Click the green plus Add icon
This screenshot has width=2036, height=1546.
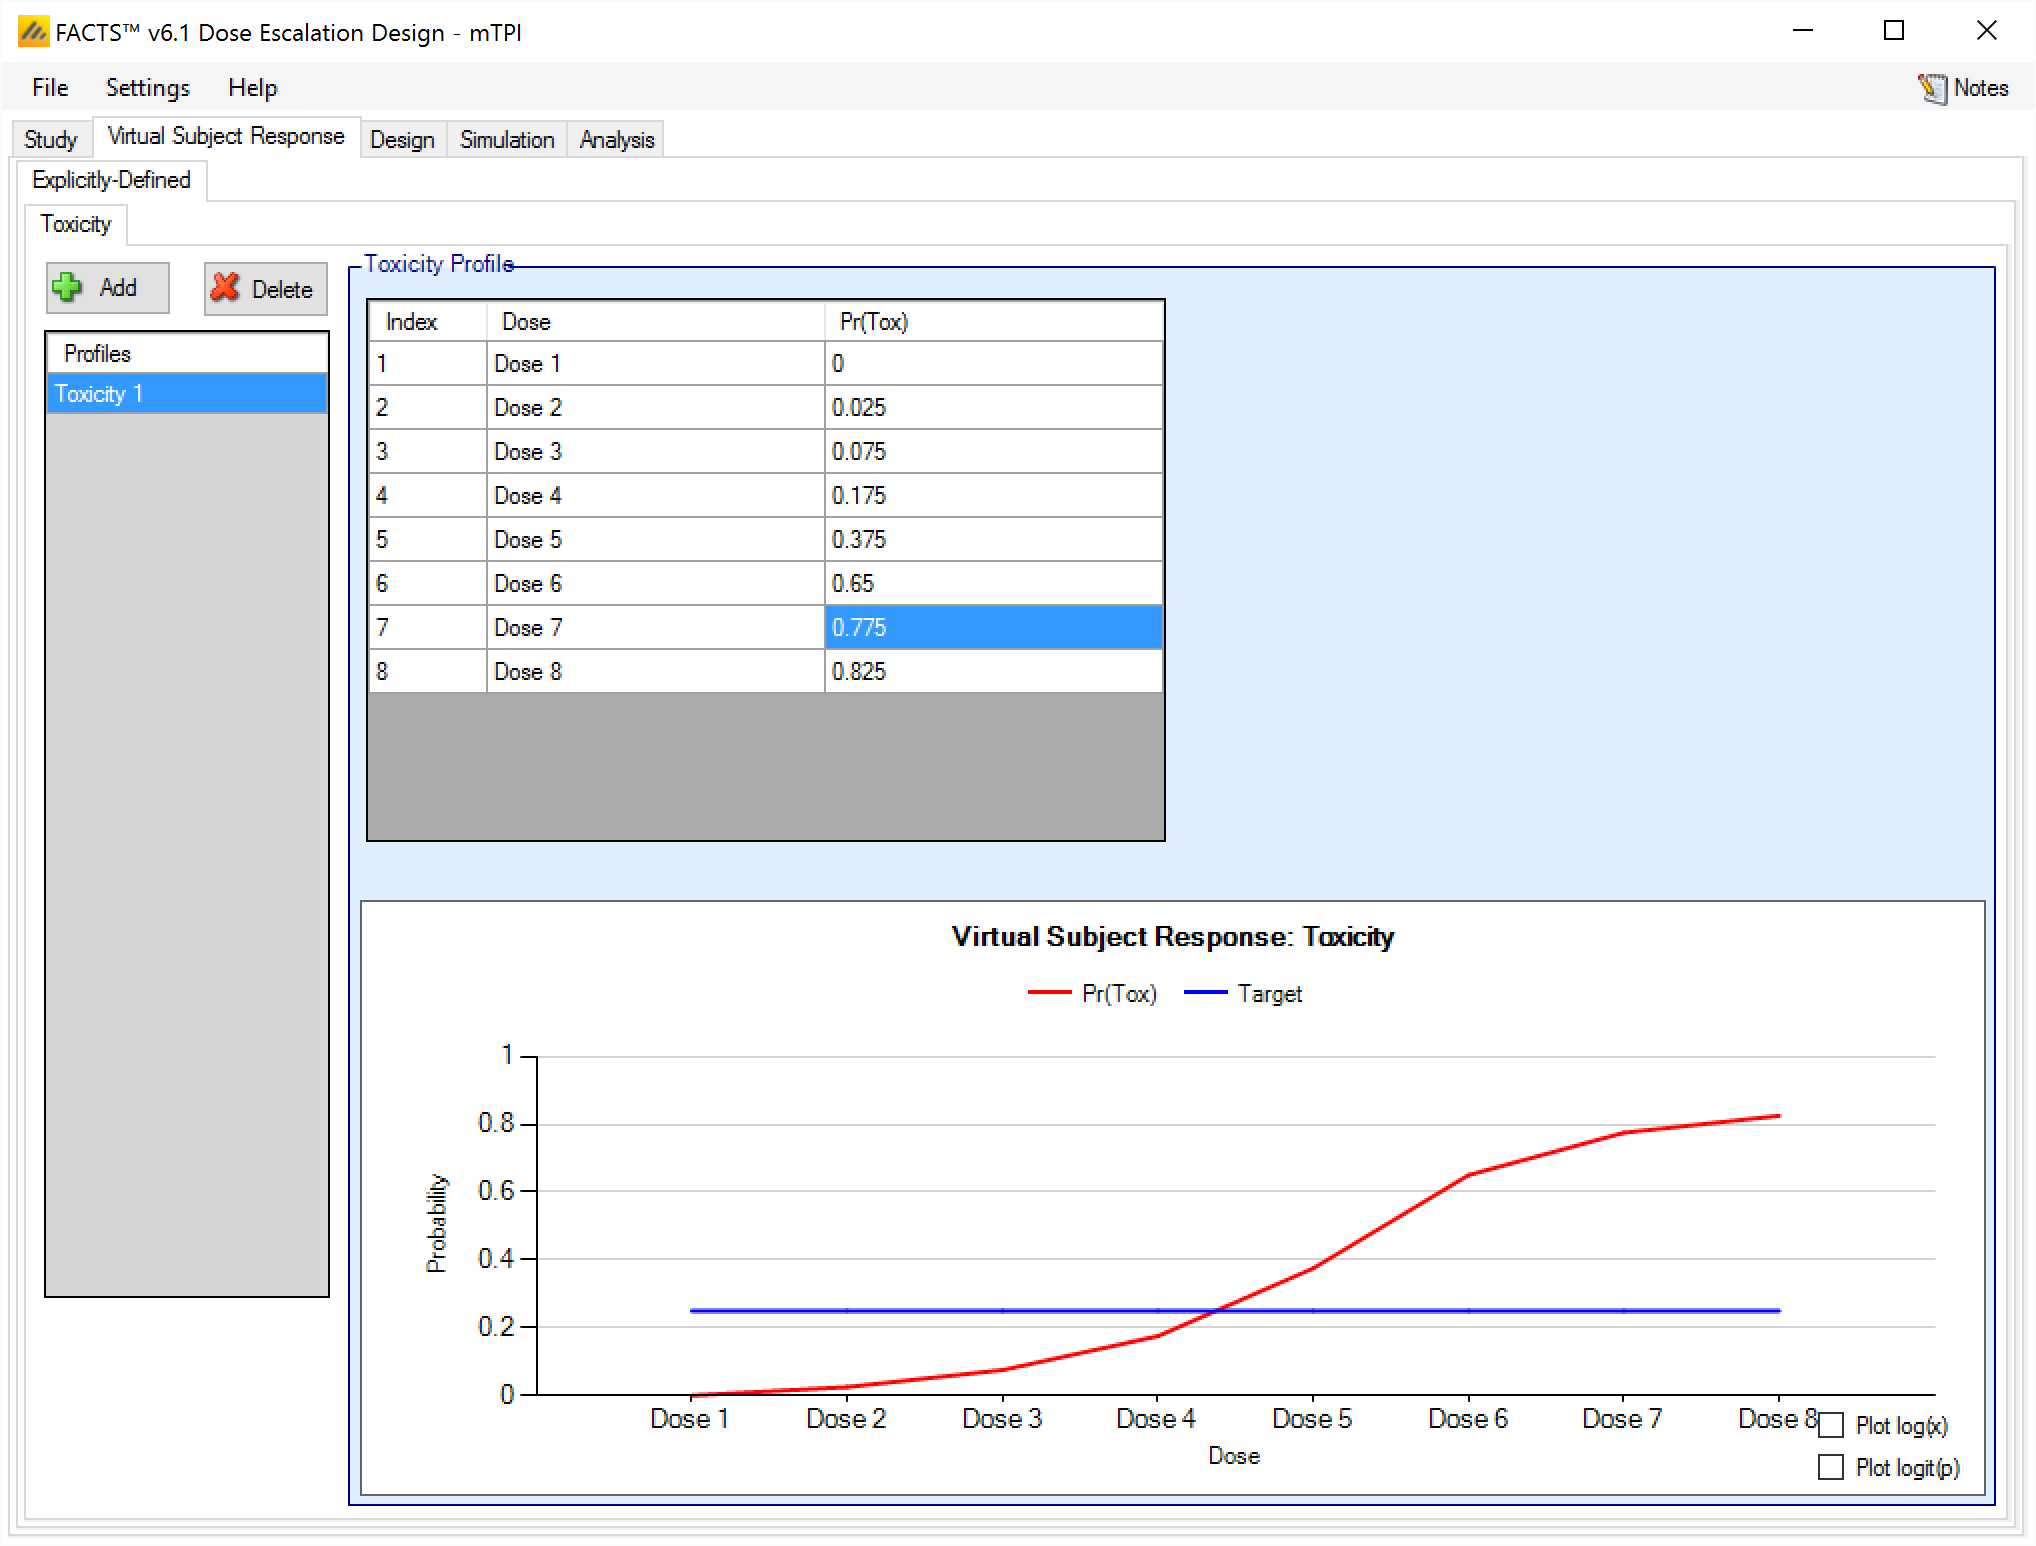pyautogui.click(x=68, y=288)
